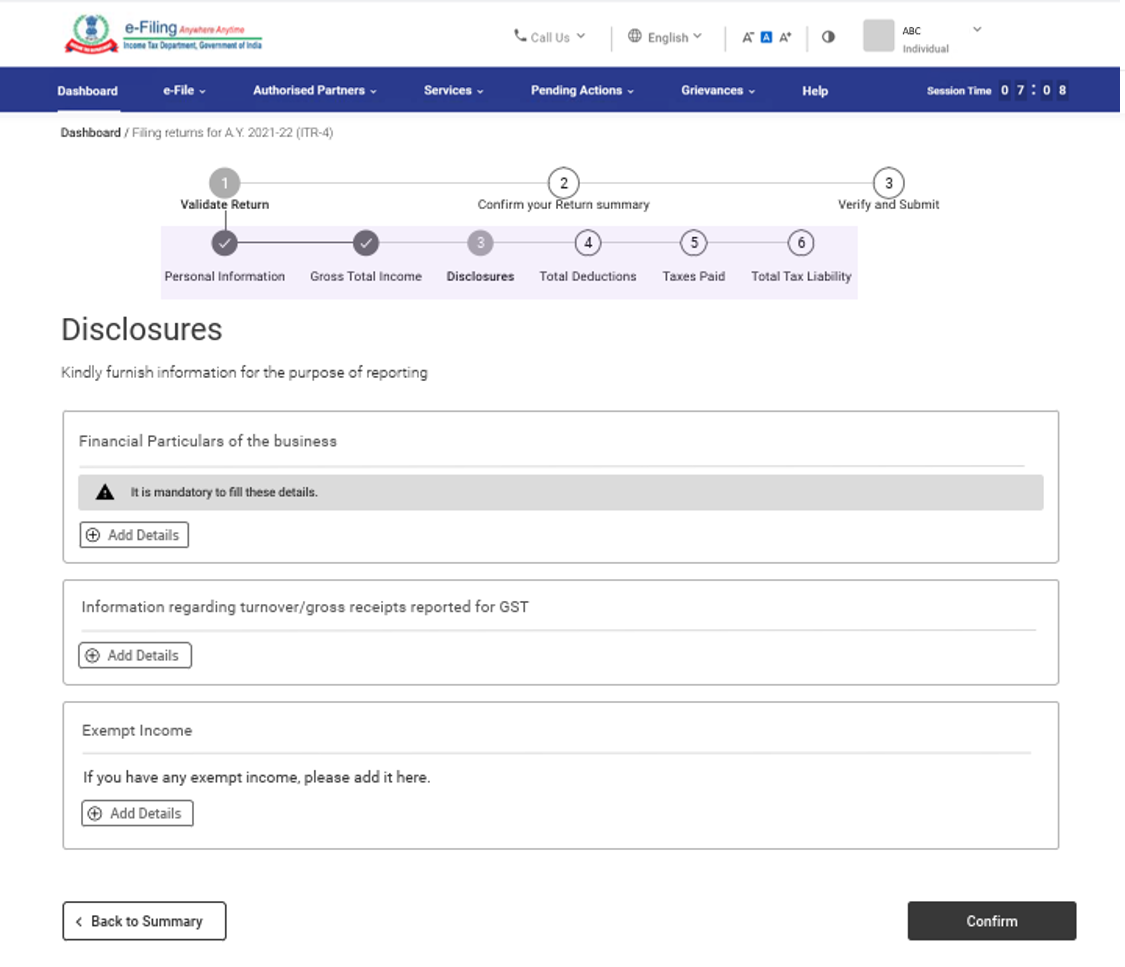The height and width of the screenshot is (967, 1125).
Task: Select step 5 Taxes Paid circle
Action: (x=694, y=243)
